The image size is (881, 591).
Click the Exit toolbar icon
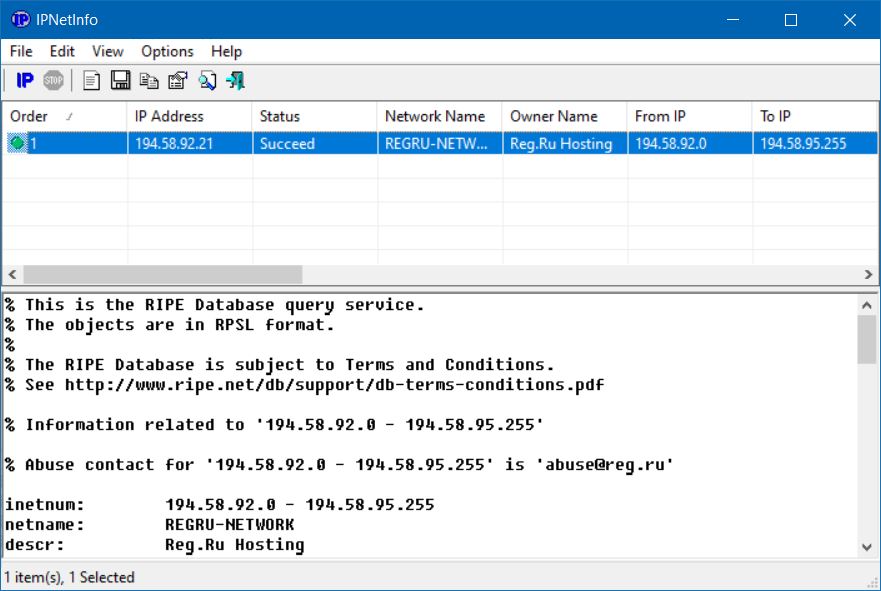[236, 81]
